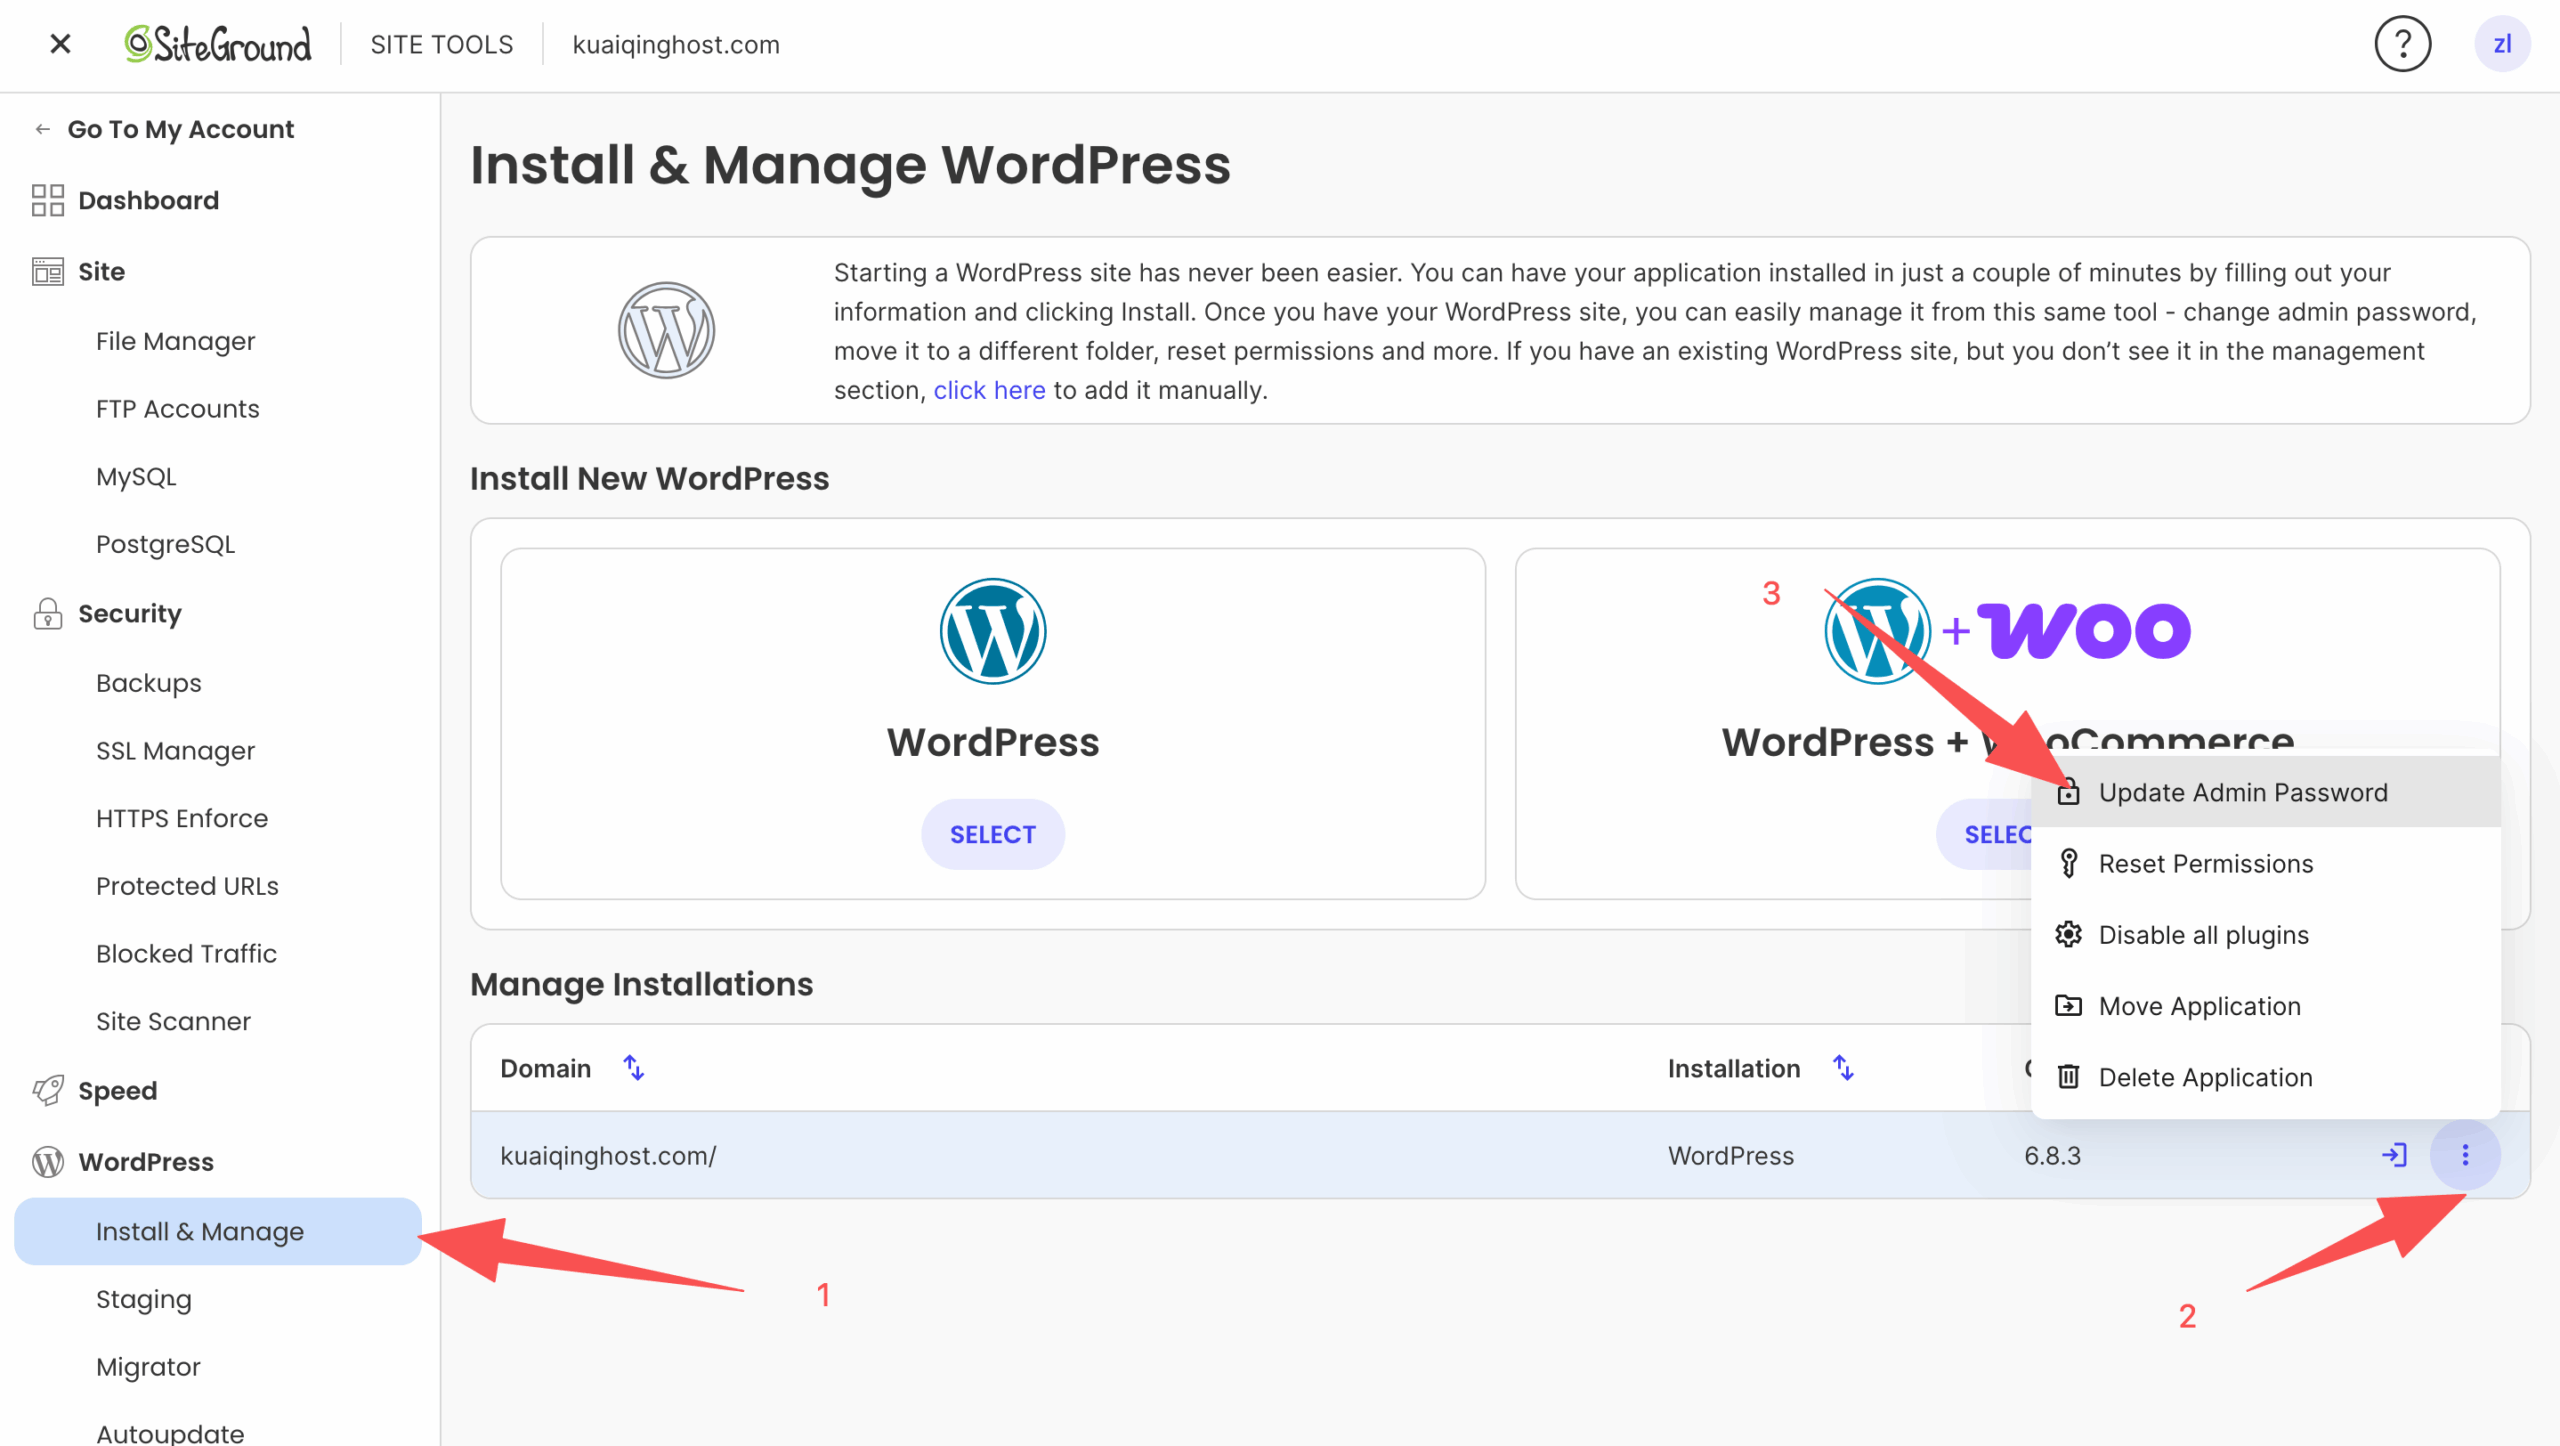Open the three-dot actions menu for kuaiqinghost.com
Image resolution: width=2560 pixels, height=1446 pixels.
[2465, 1155]
